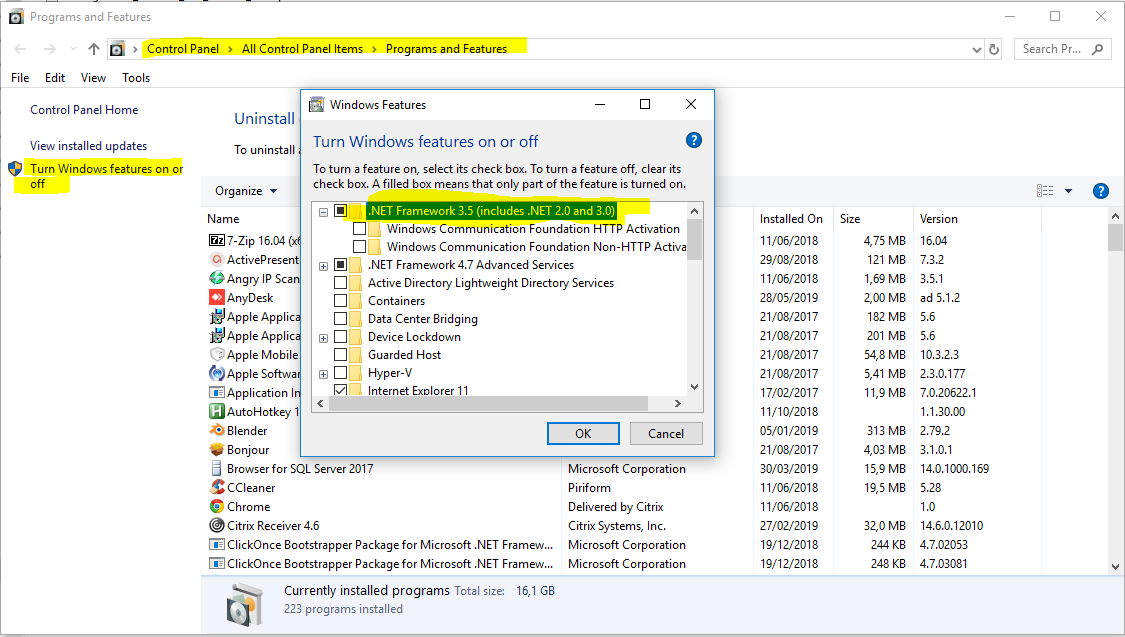The height and width of the screenshot is (637, 1125).
Task: Click the Chrome program icon
Action: point(217,506)
